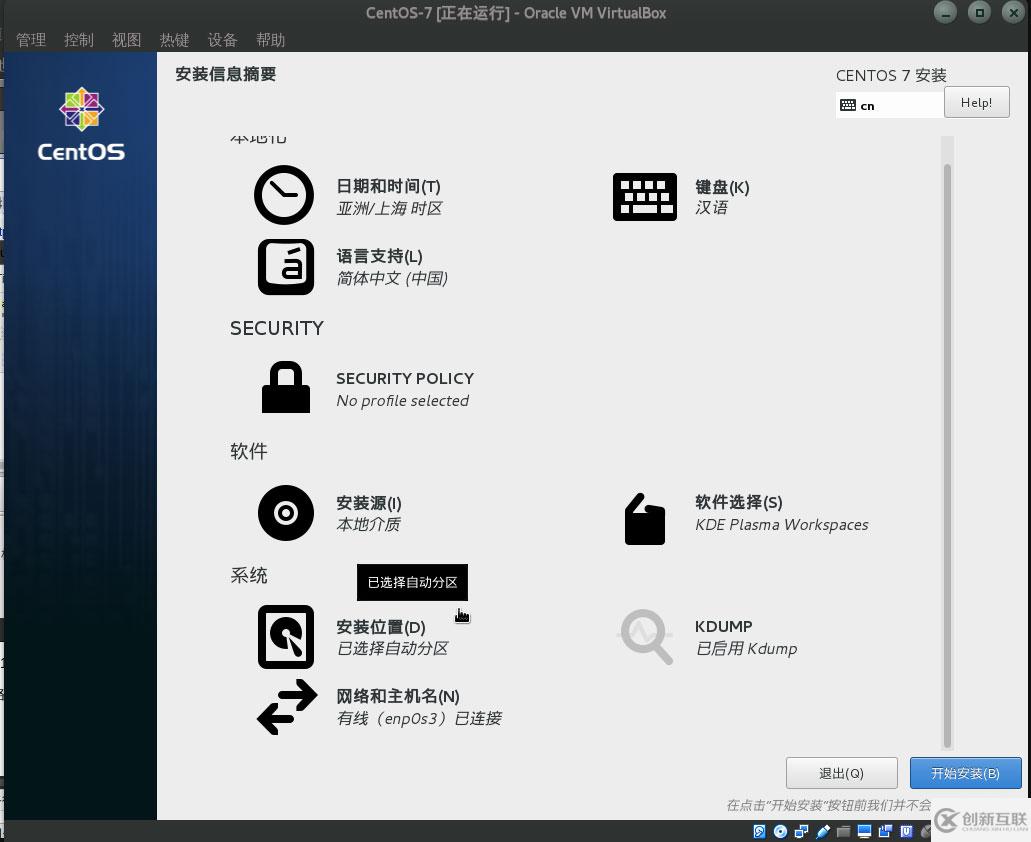Open 日期和时间(T) settings
This screenshot has width=1031, height=842.
389,186
